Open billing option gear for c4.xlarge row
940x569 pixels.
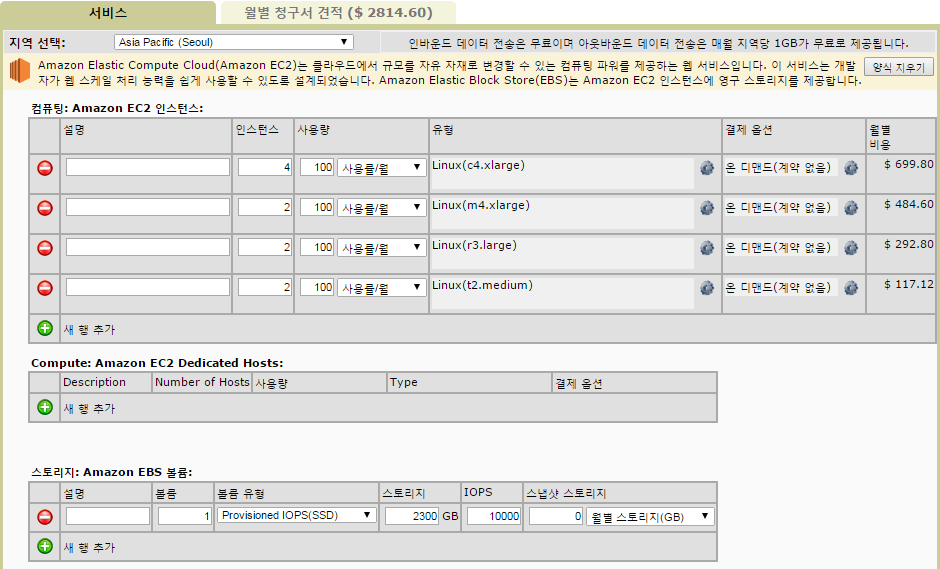[x=851, y=168]
